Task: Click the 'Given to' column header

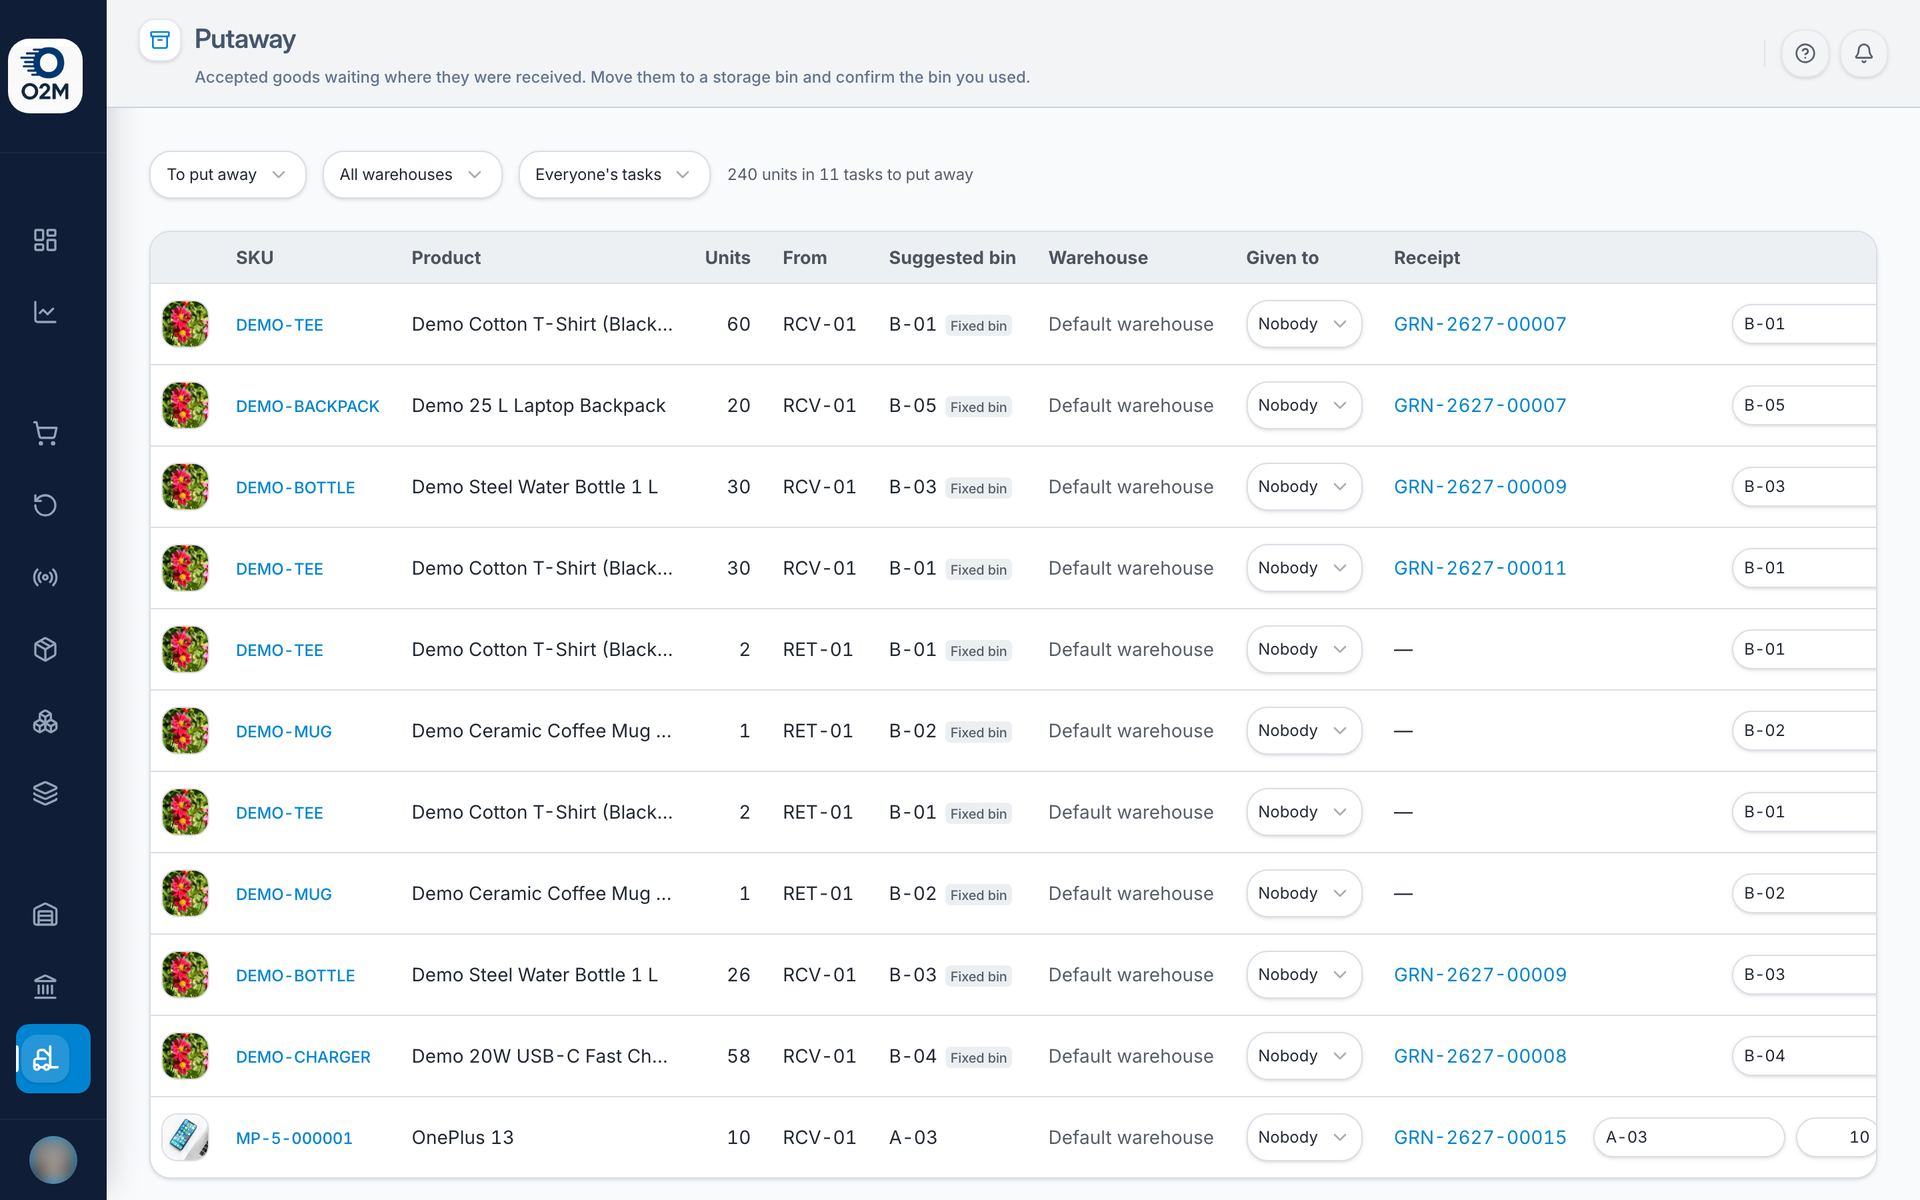Action: (1282, 258)
